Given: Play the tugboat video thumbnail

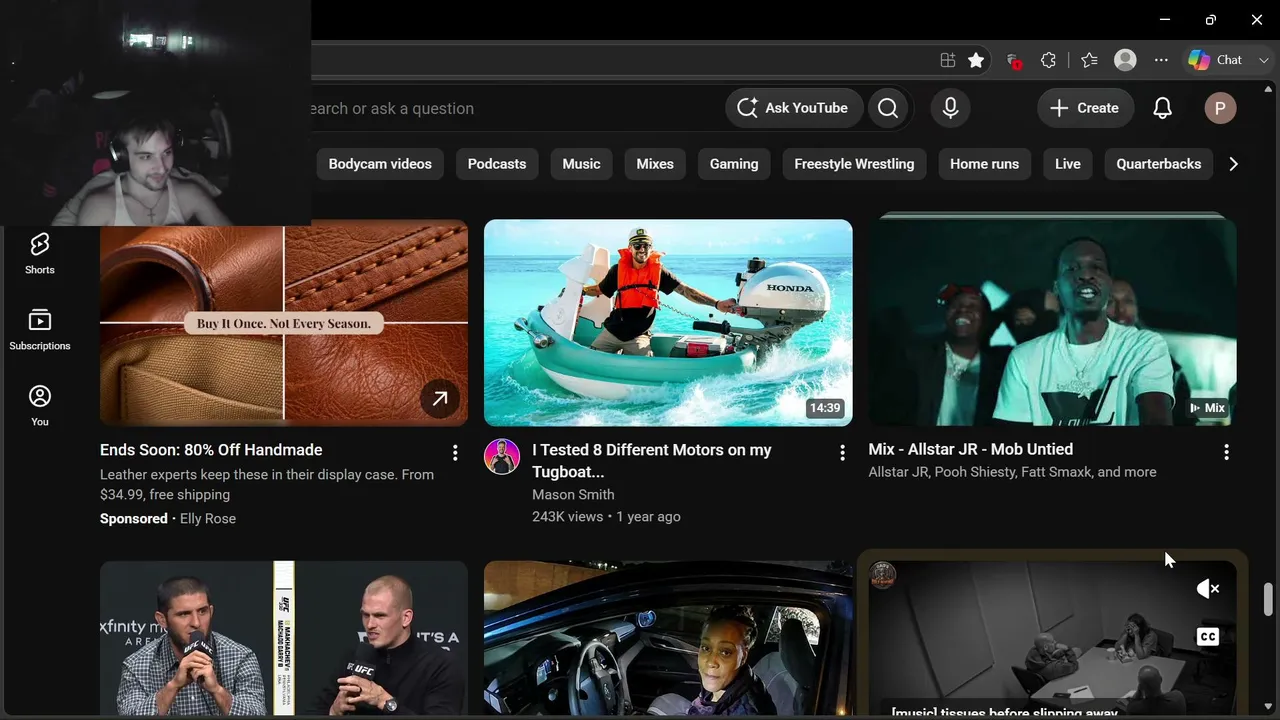Looking at the screenshot, I should 668,323.
